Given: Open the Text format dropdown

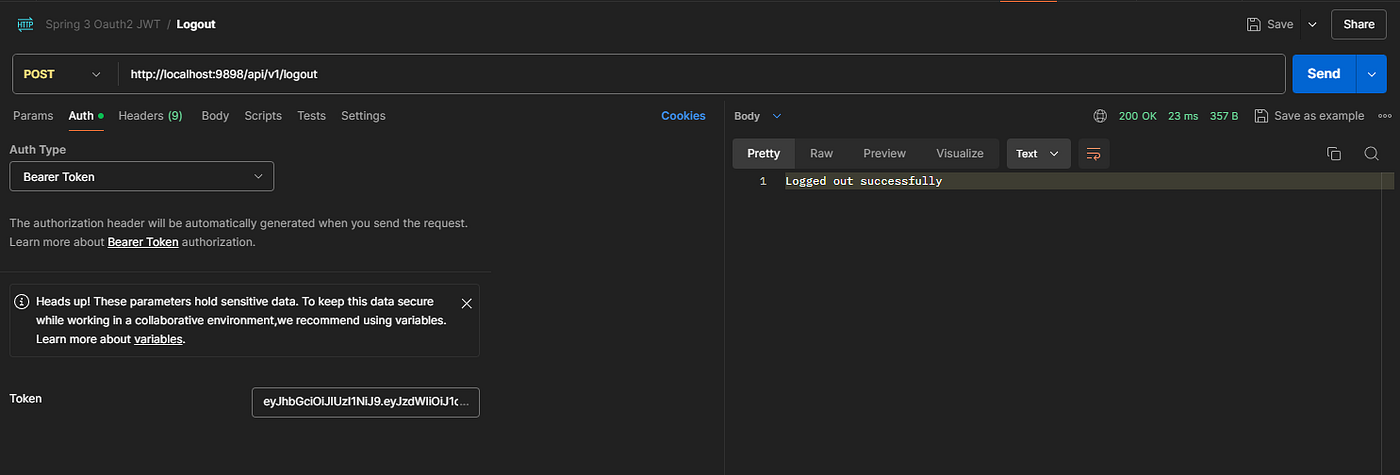Looking at the screenshot, I should pyautogui.click(x=1038, y=154).
